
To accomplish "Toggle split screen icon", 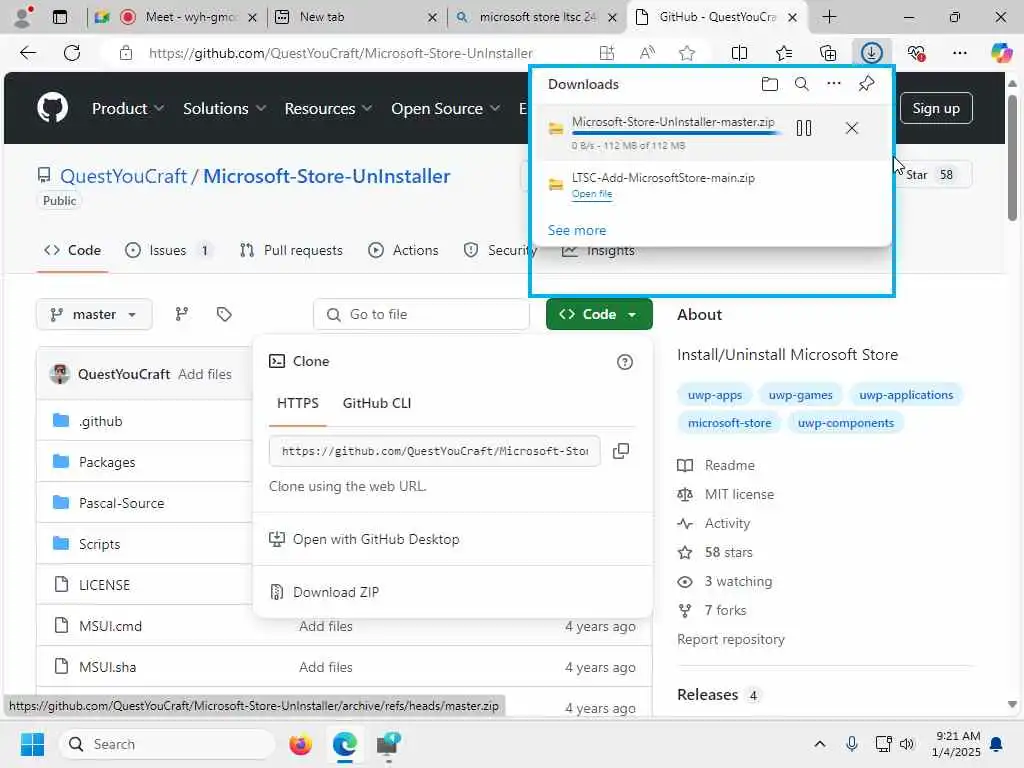I will click(x=739, y=53).
